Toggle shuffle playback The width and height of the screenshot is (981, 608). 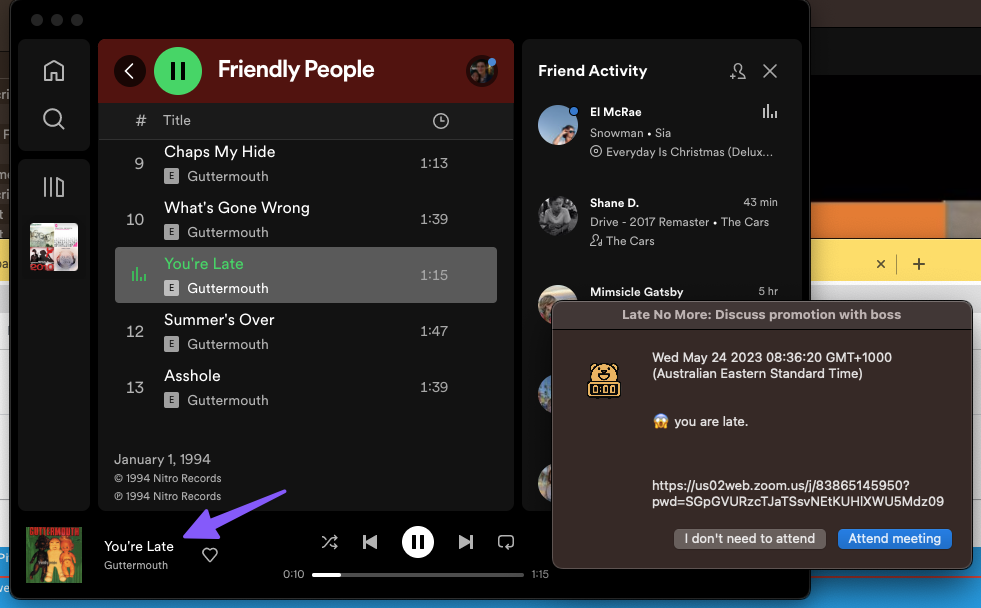pos(330,542)
